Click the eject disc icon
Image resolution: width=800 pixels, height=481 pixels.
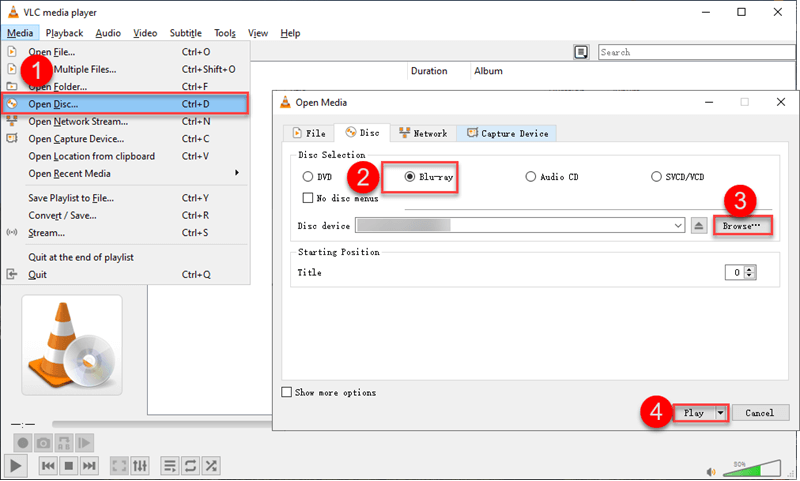(x=698, y=225)
